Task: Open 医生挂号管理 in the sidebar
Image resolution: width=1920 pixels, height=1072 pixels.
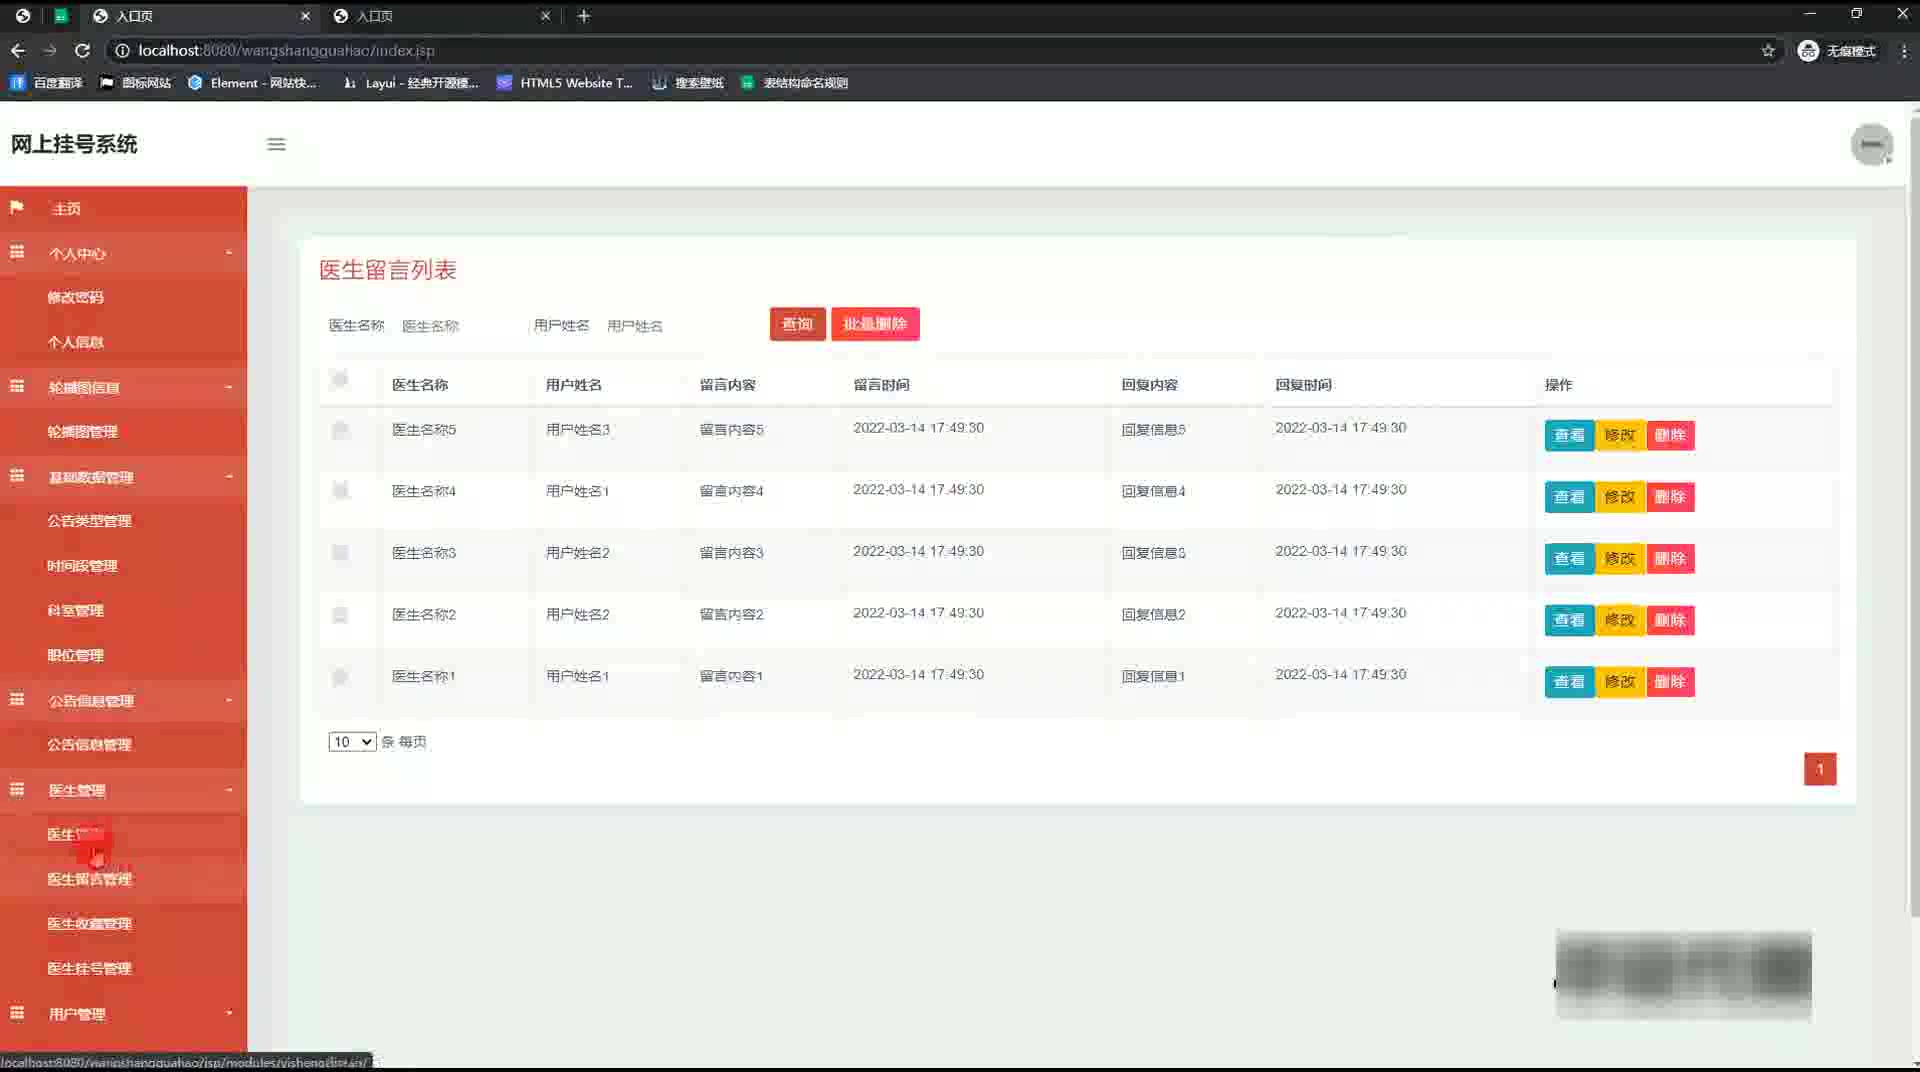Action: click(89, 968)
